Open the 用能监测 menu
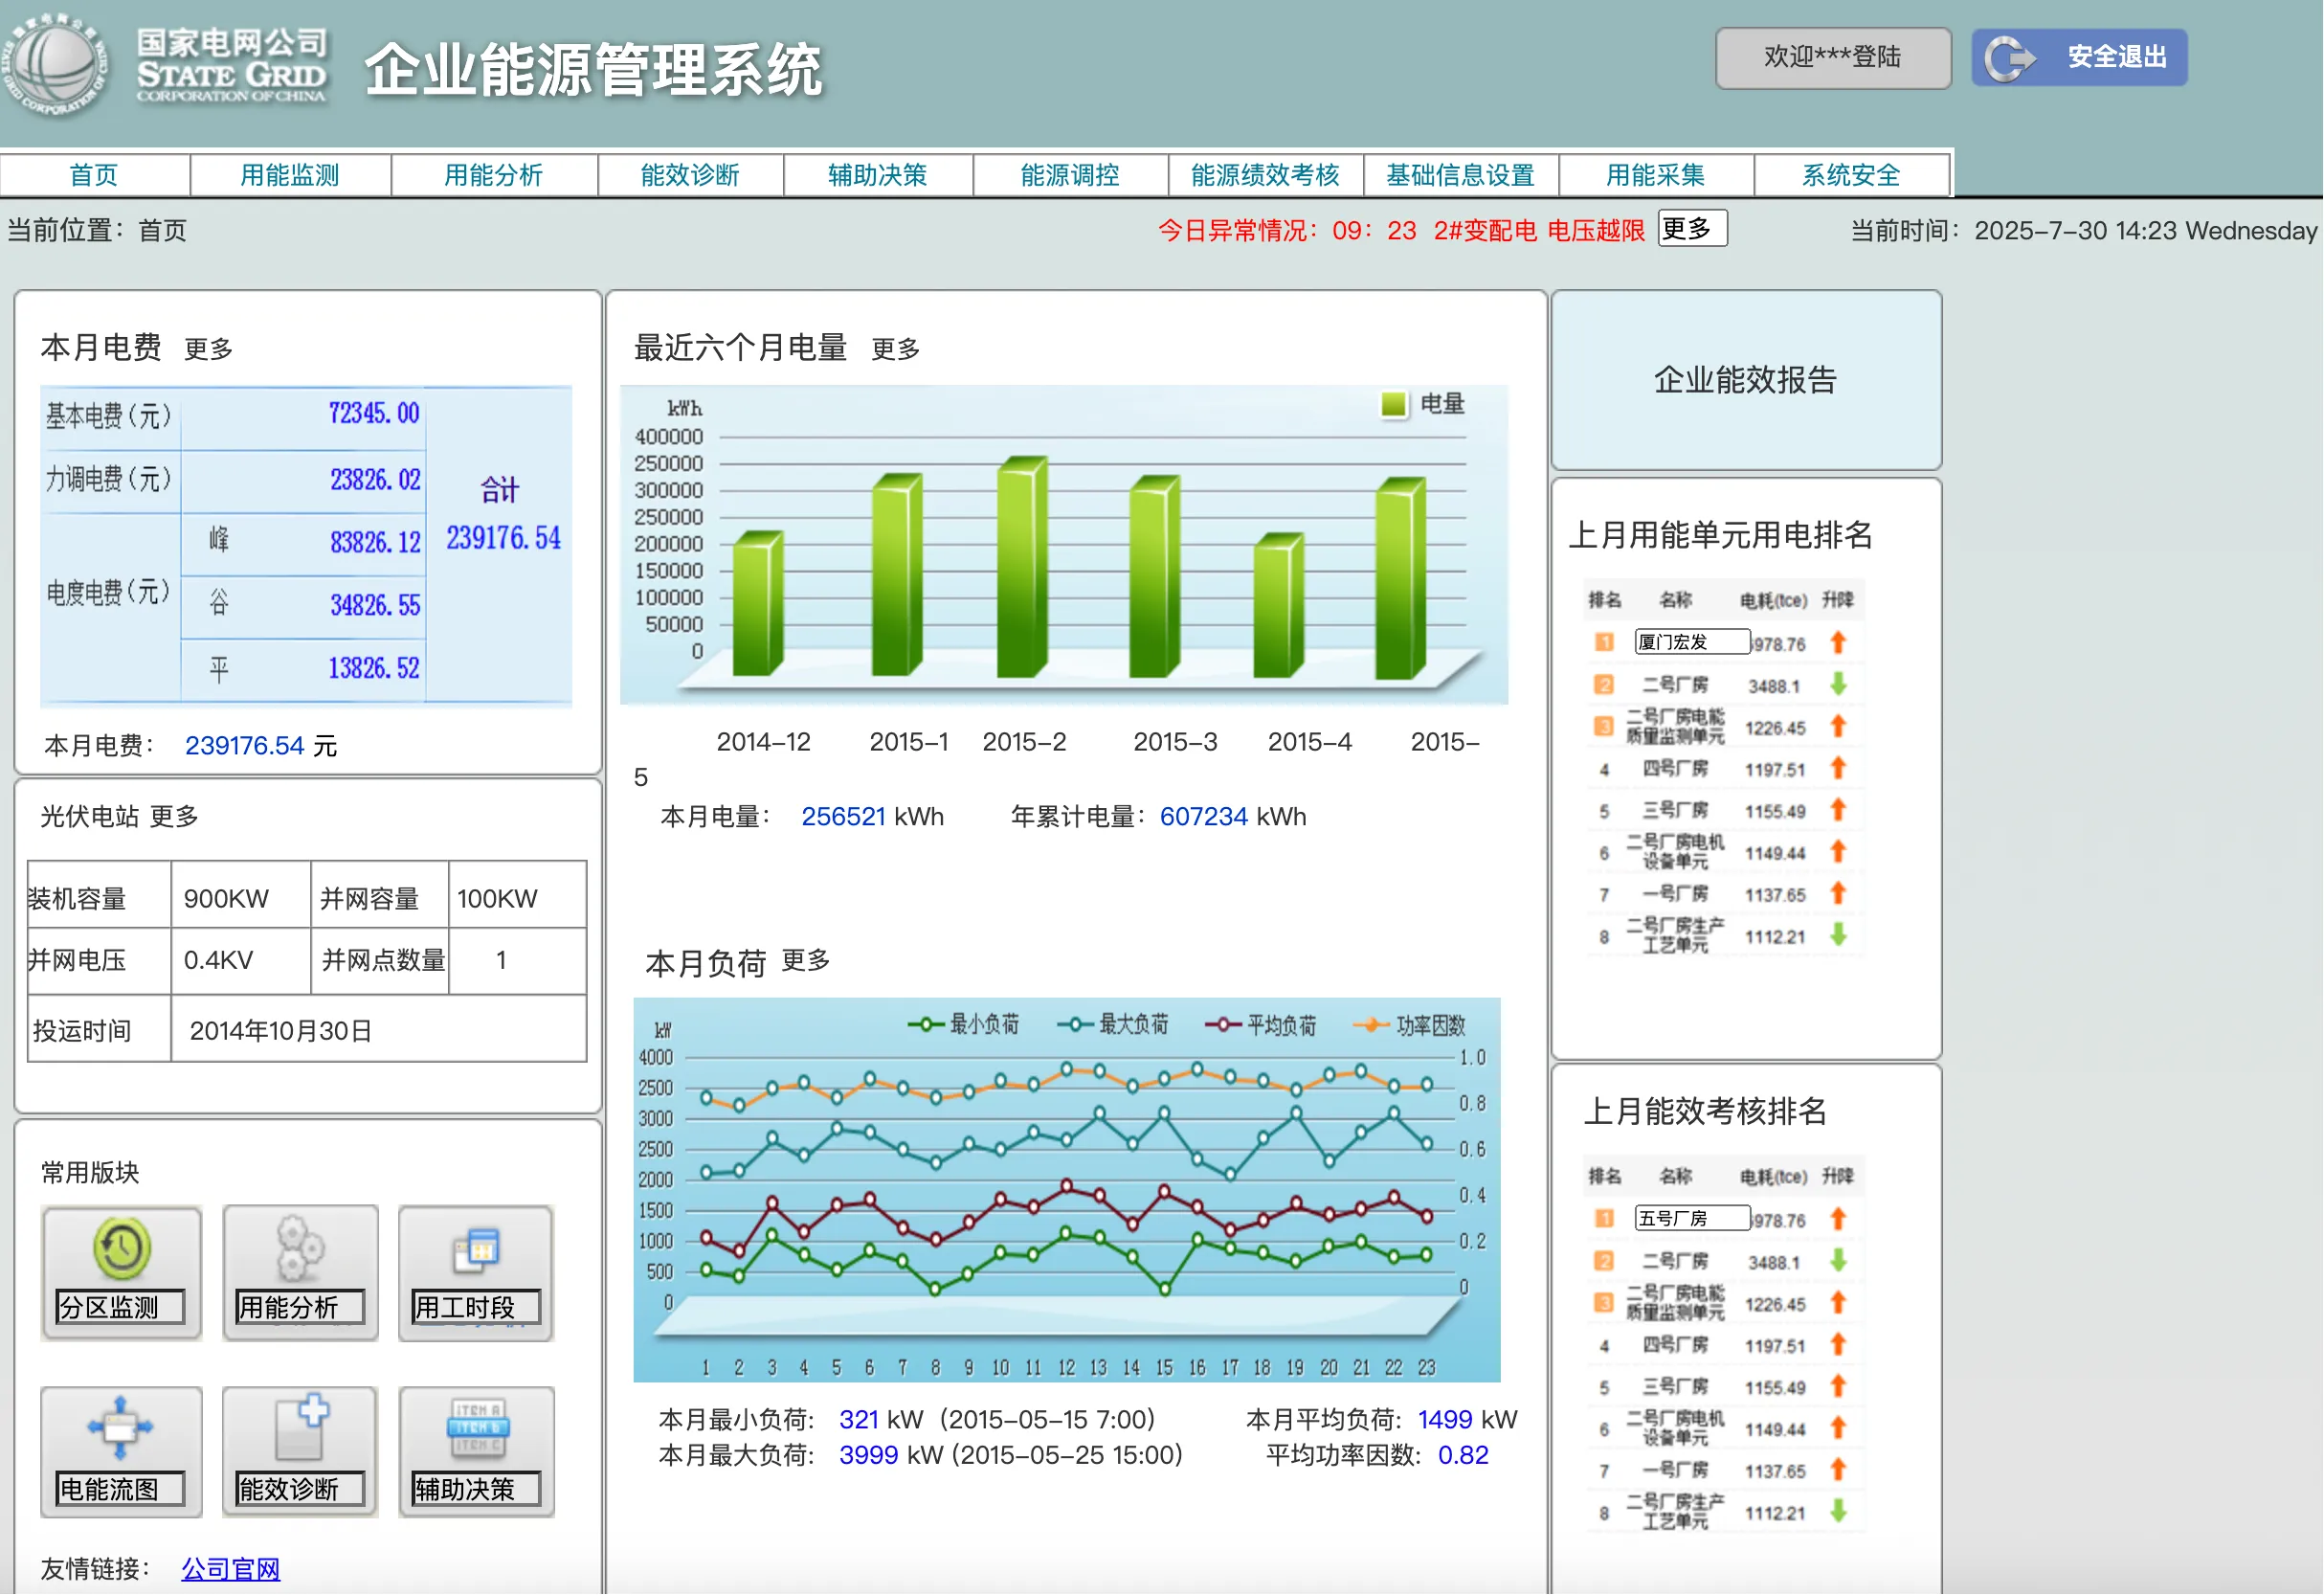The height and width of the screenshot is (1595, 2324). (291, 174)
